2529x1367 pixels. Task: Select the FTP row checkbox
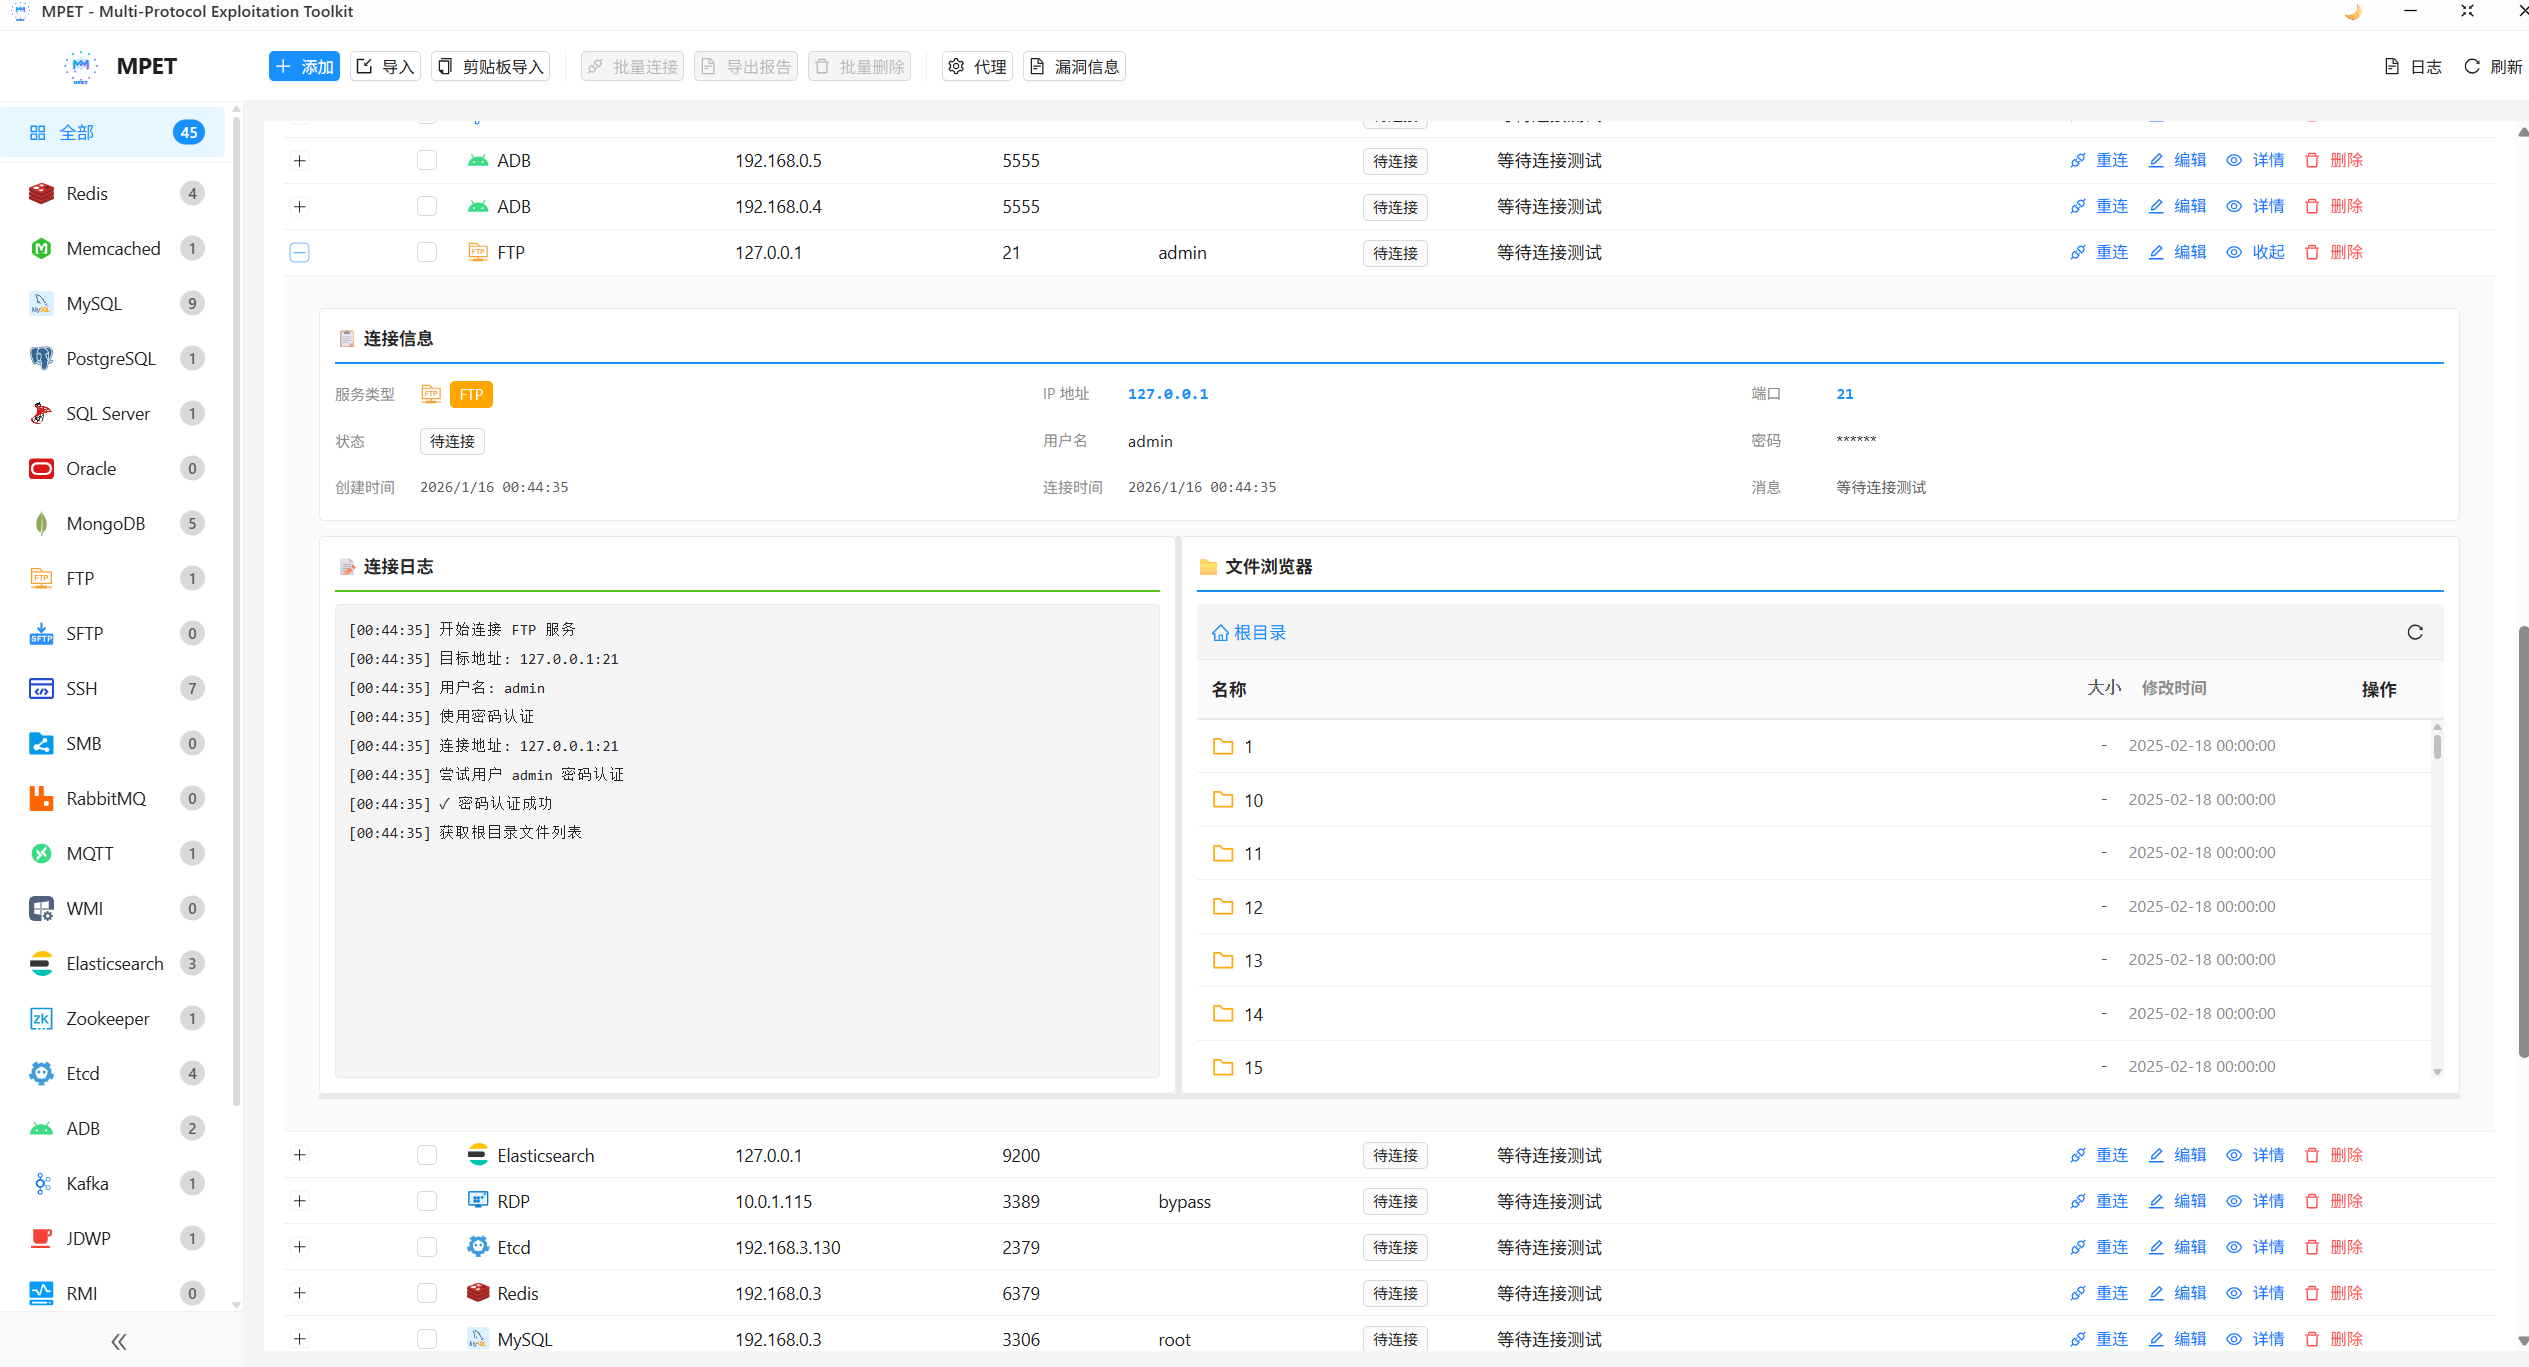click(427, 252)
